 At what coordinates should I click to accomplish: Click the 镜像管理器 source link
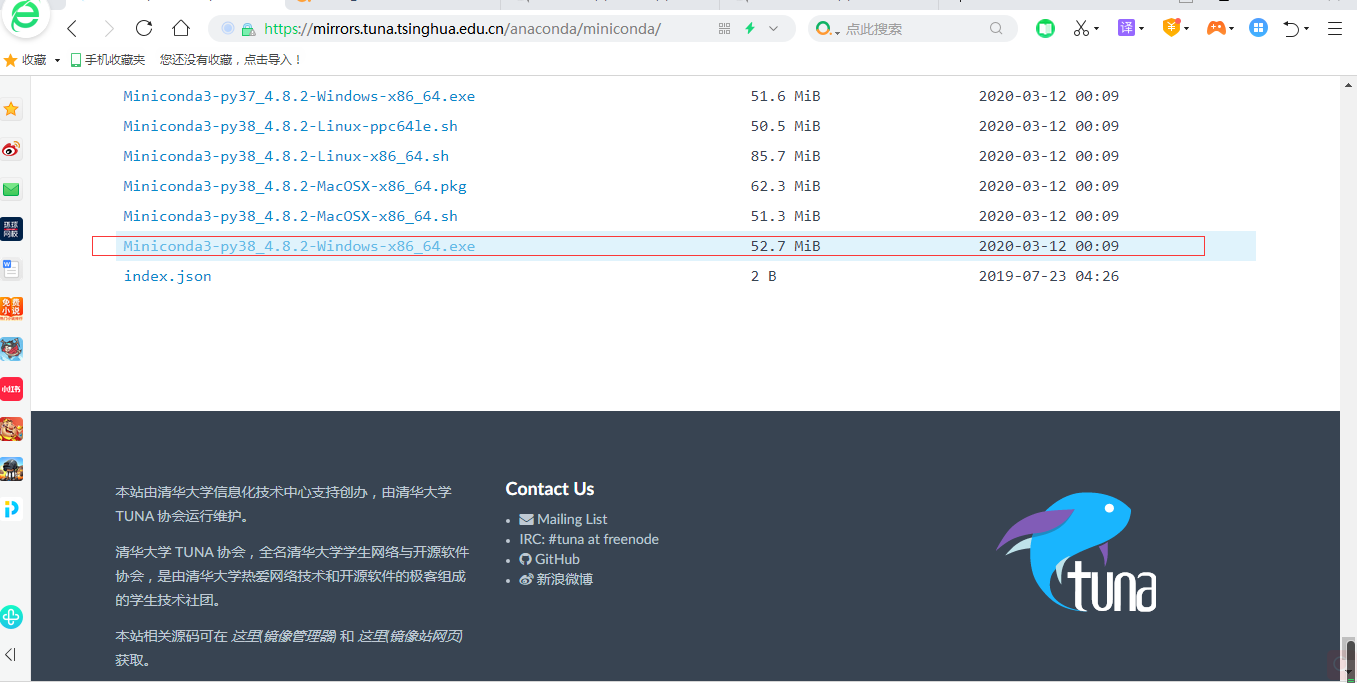(284, 636)
